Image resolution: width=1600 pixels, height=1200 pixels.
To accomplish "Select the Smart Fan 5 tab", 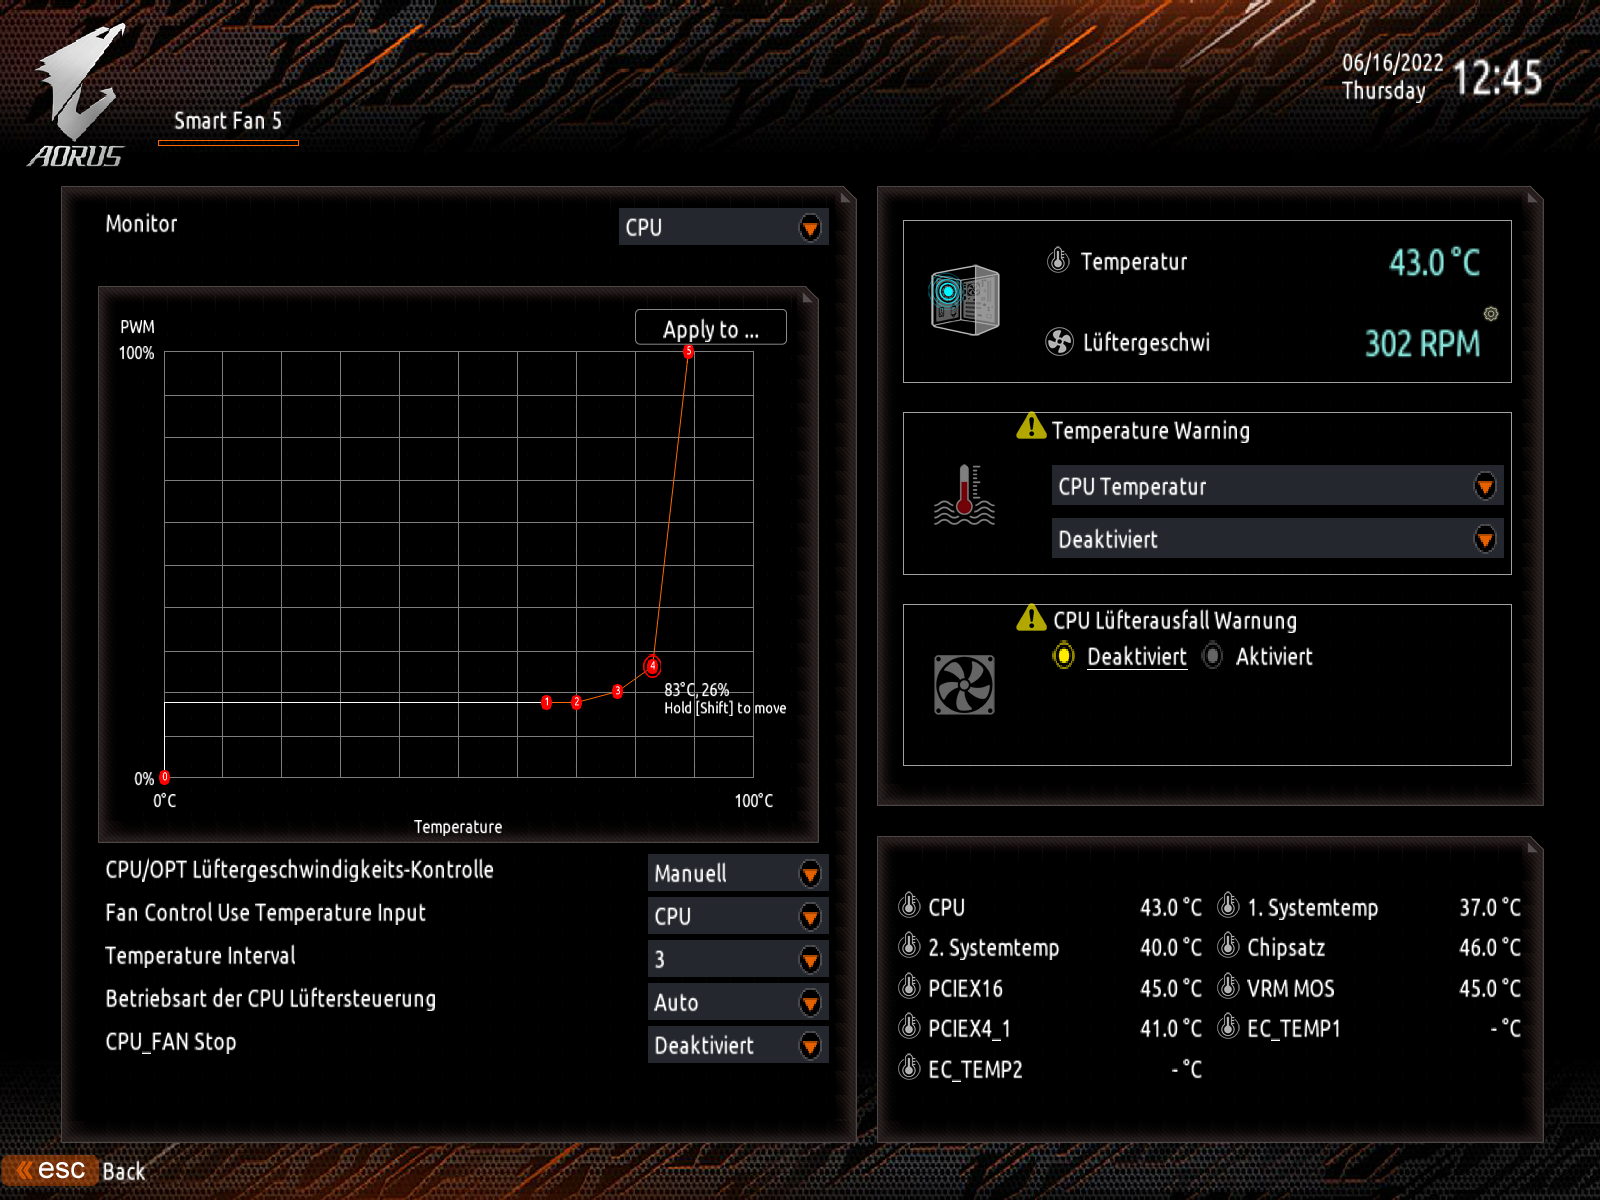I will [228, 122].
